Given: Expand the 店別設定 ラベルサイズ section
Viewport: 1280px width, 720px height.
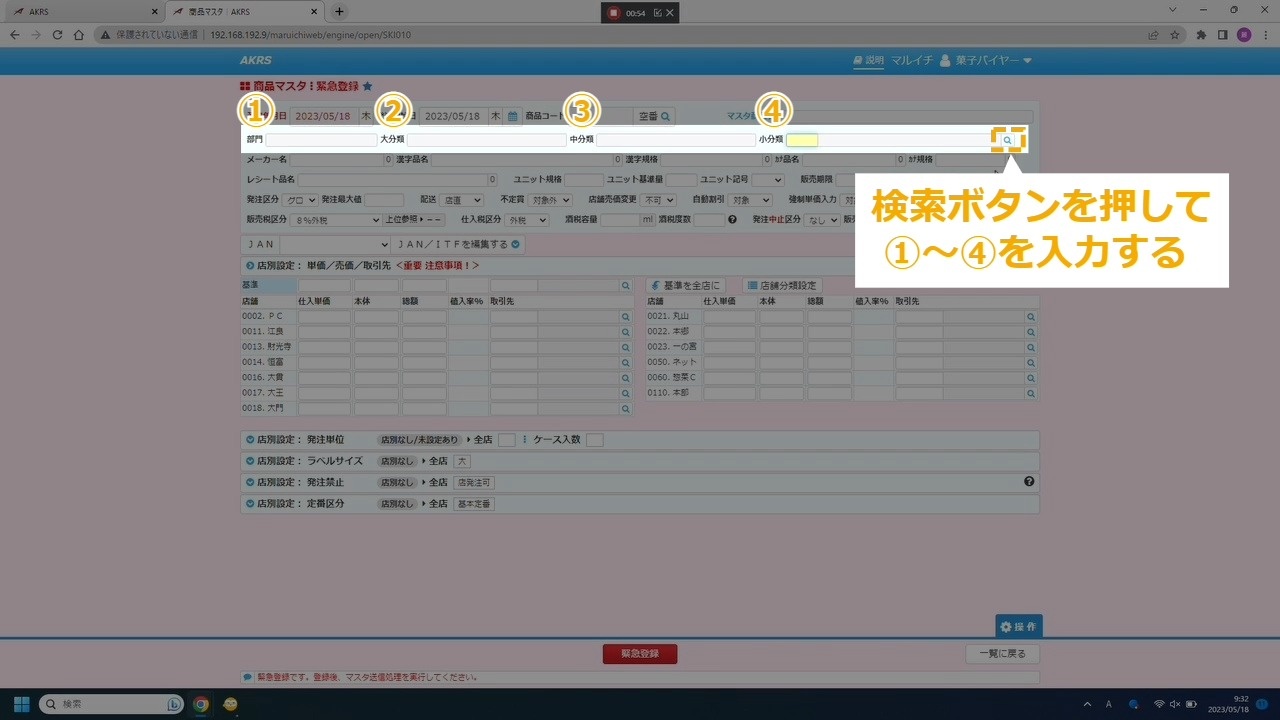Looking at the screenshot, I should pos(250,461).
